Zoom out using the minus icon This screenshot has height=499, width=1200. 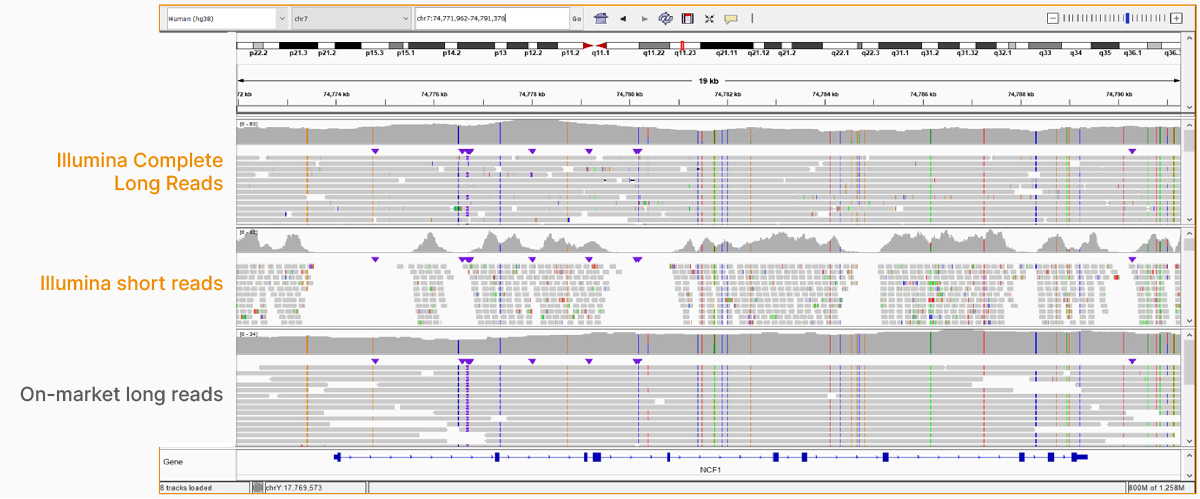pos(1052,18)
